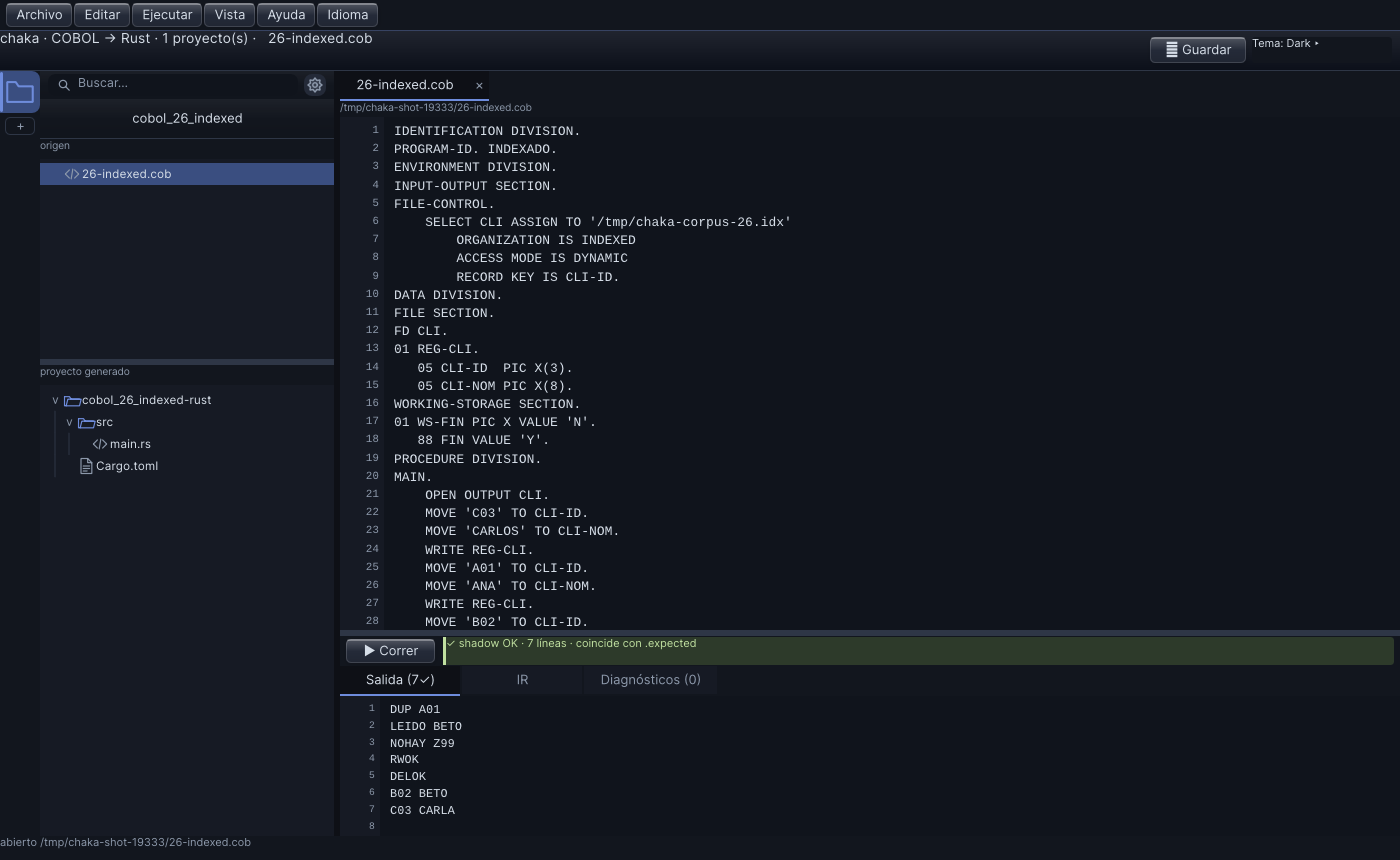This screenshot has height=860, width=1400.
Task: Open the project explorer folder icon
Action: click(20, 92)
